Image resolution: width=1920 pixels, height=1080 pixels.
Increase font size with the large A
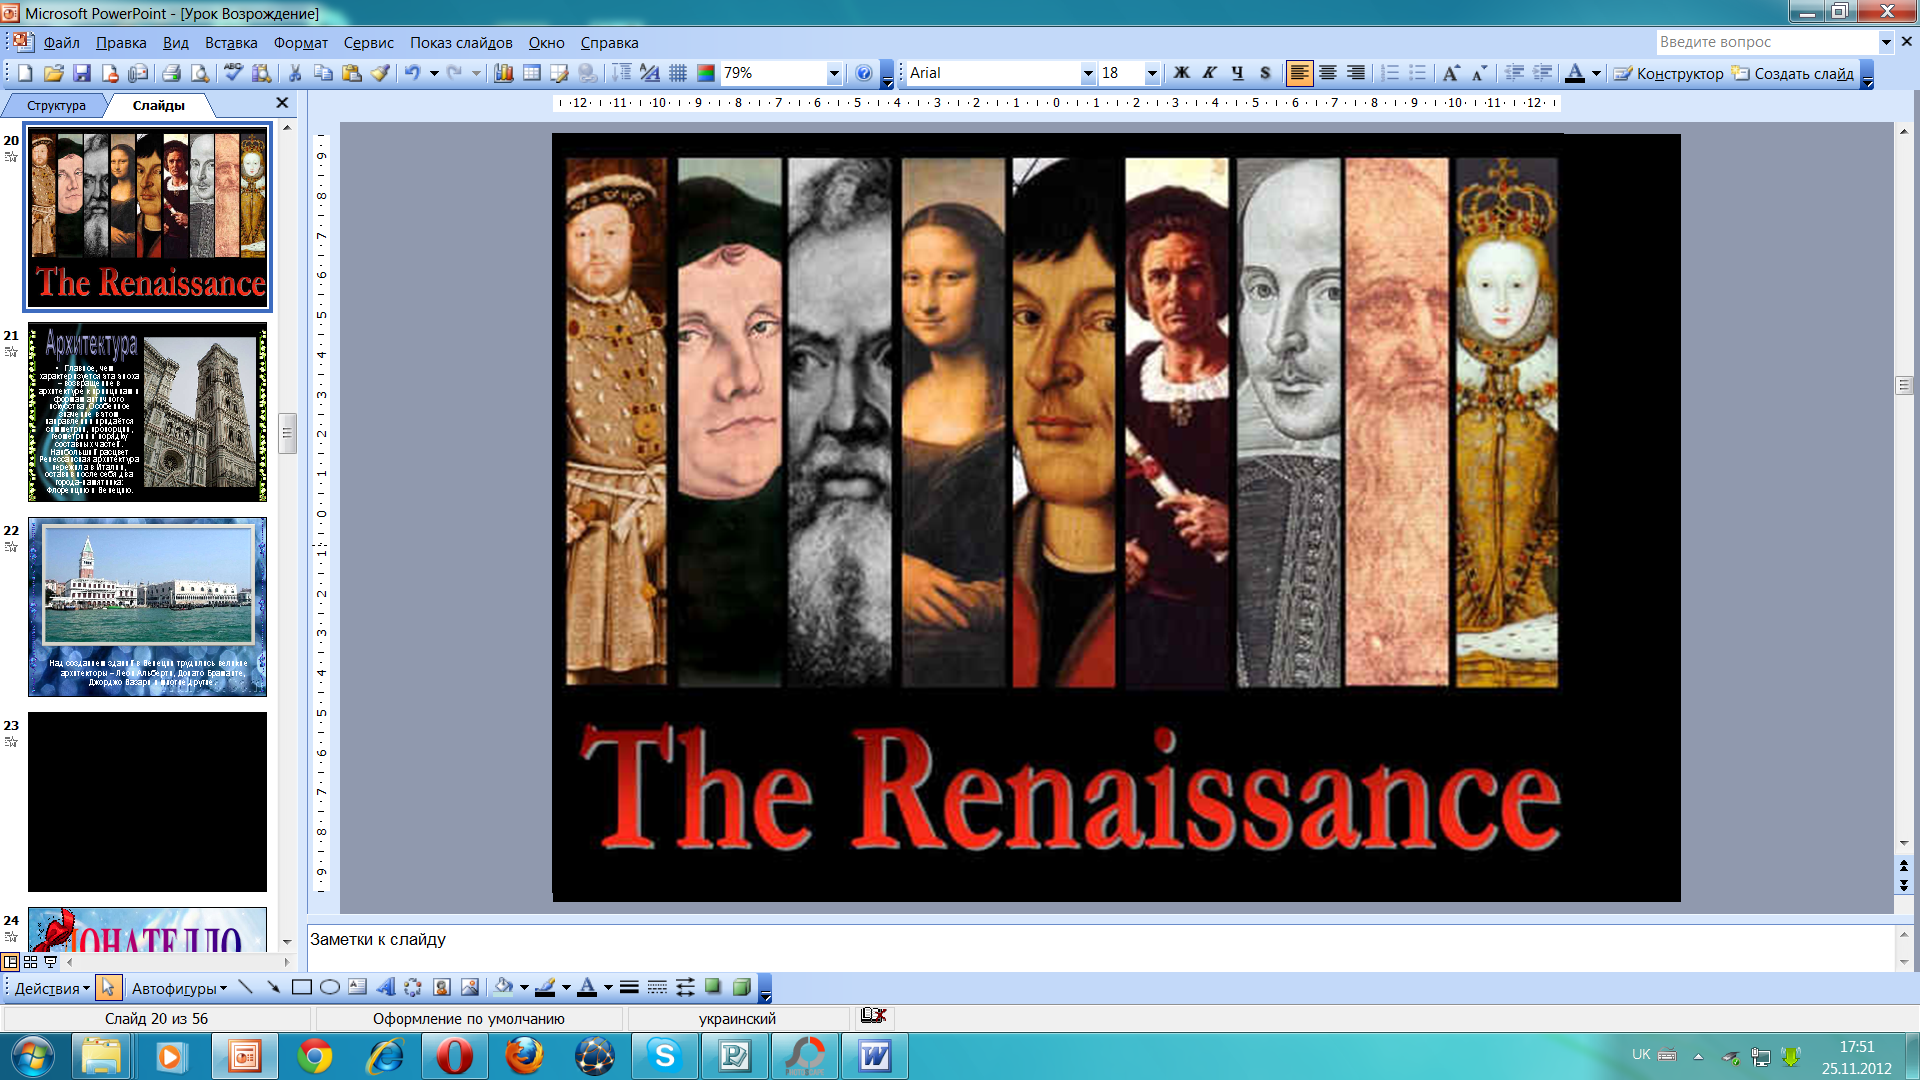pyautogui.click(x=1451, y=73)
